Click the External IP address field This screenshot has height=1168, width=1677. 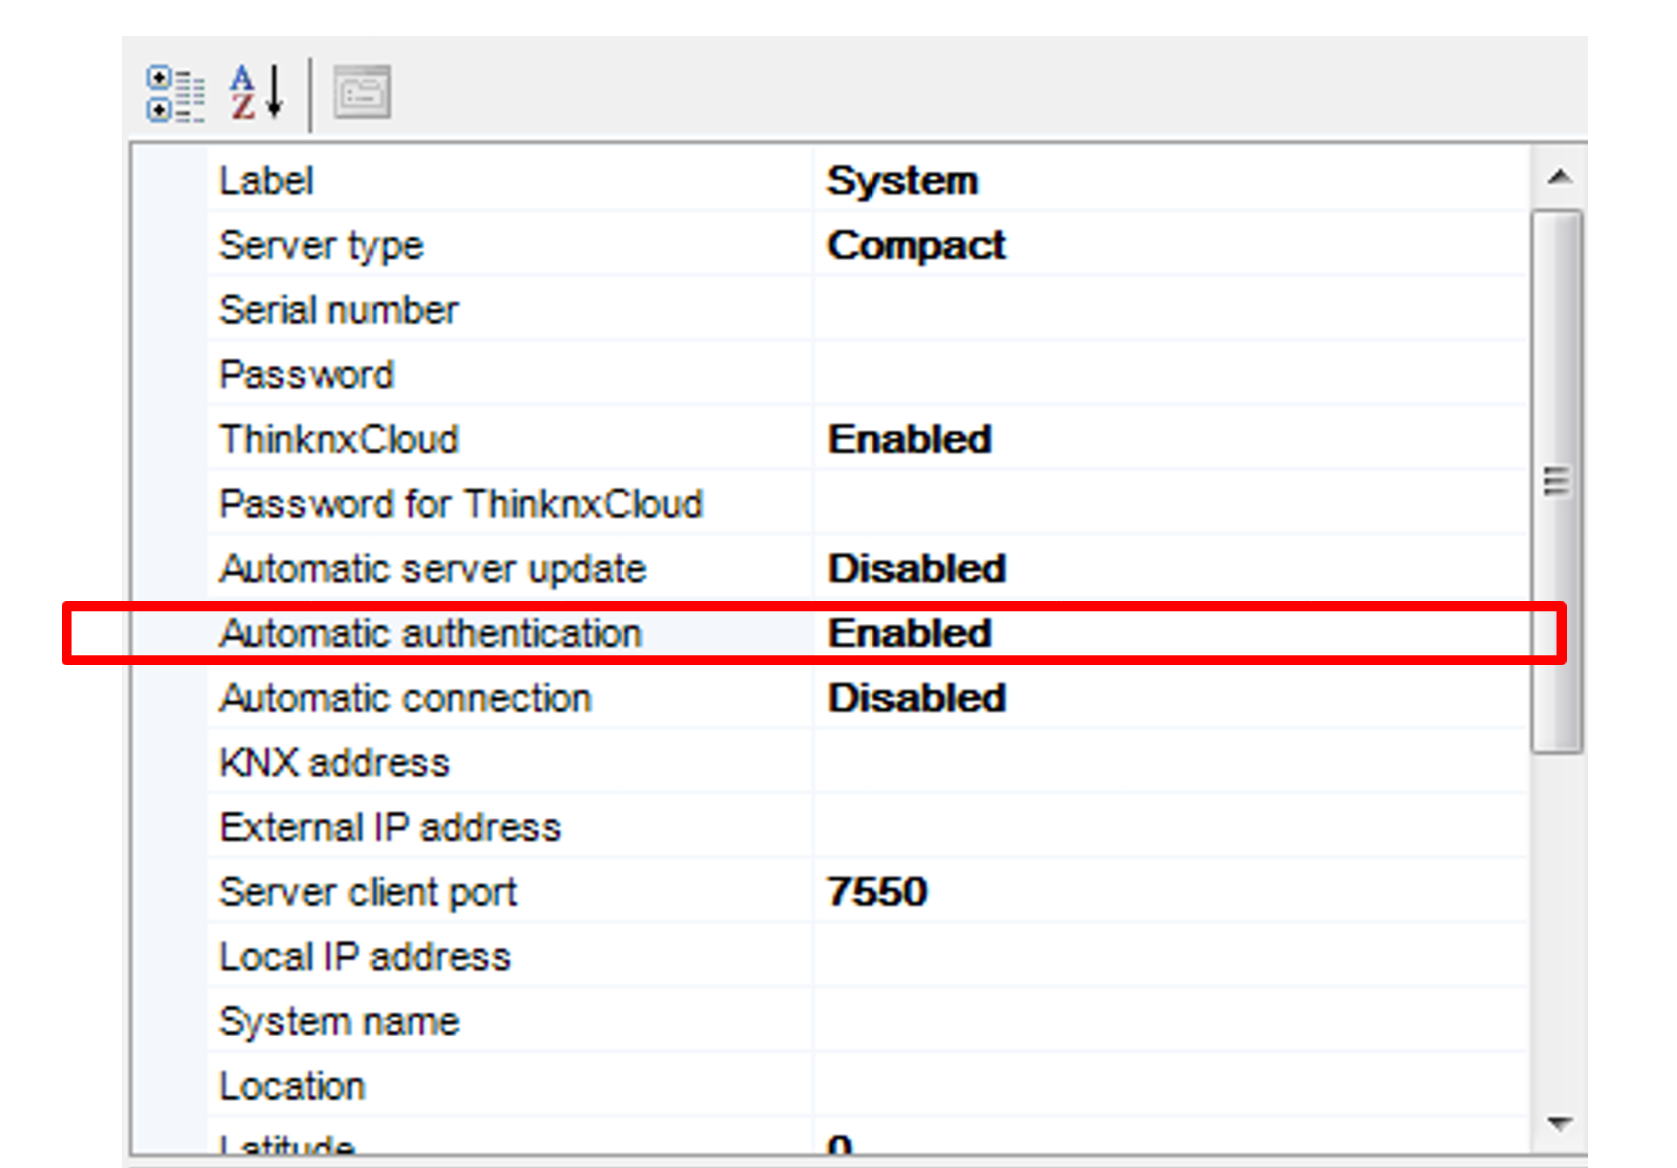coord(1170,827)
